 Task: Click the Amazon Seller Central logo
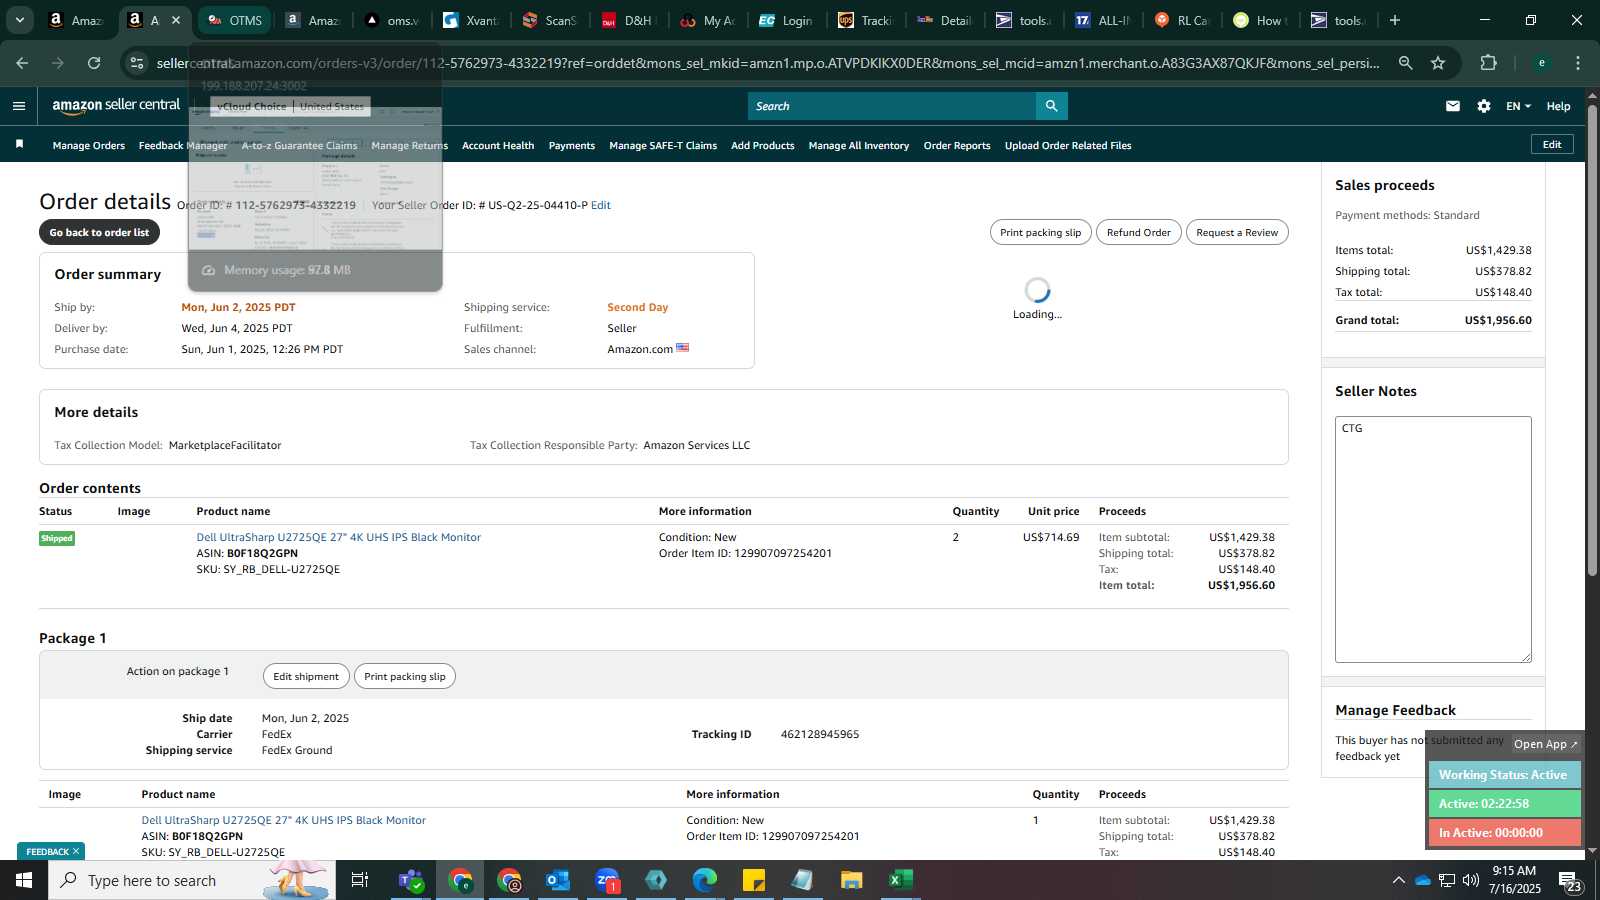(x=116, y=105)
